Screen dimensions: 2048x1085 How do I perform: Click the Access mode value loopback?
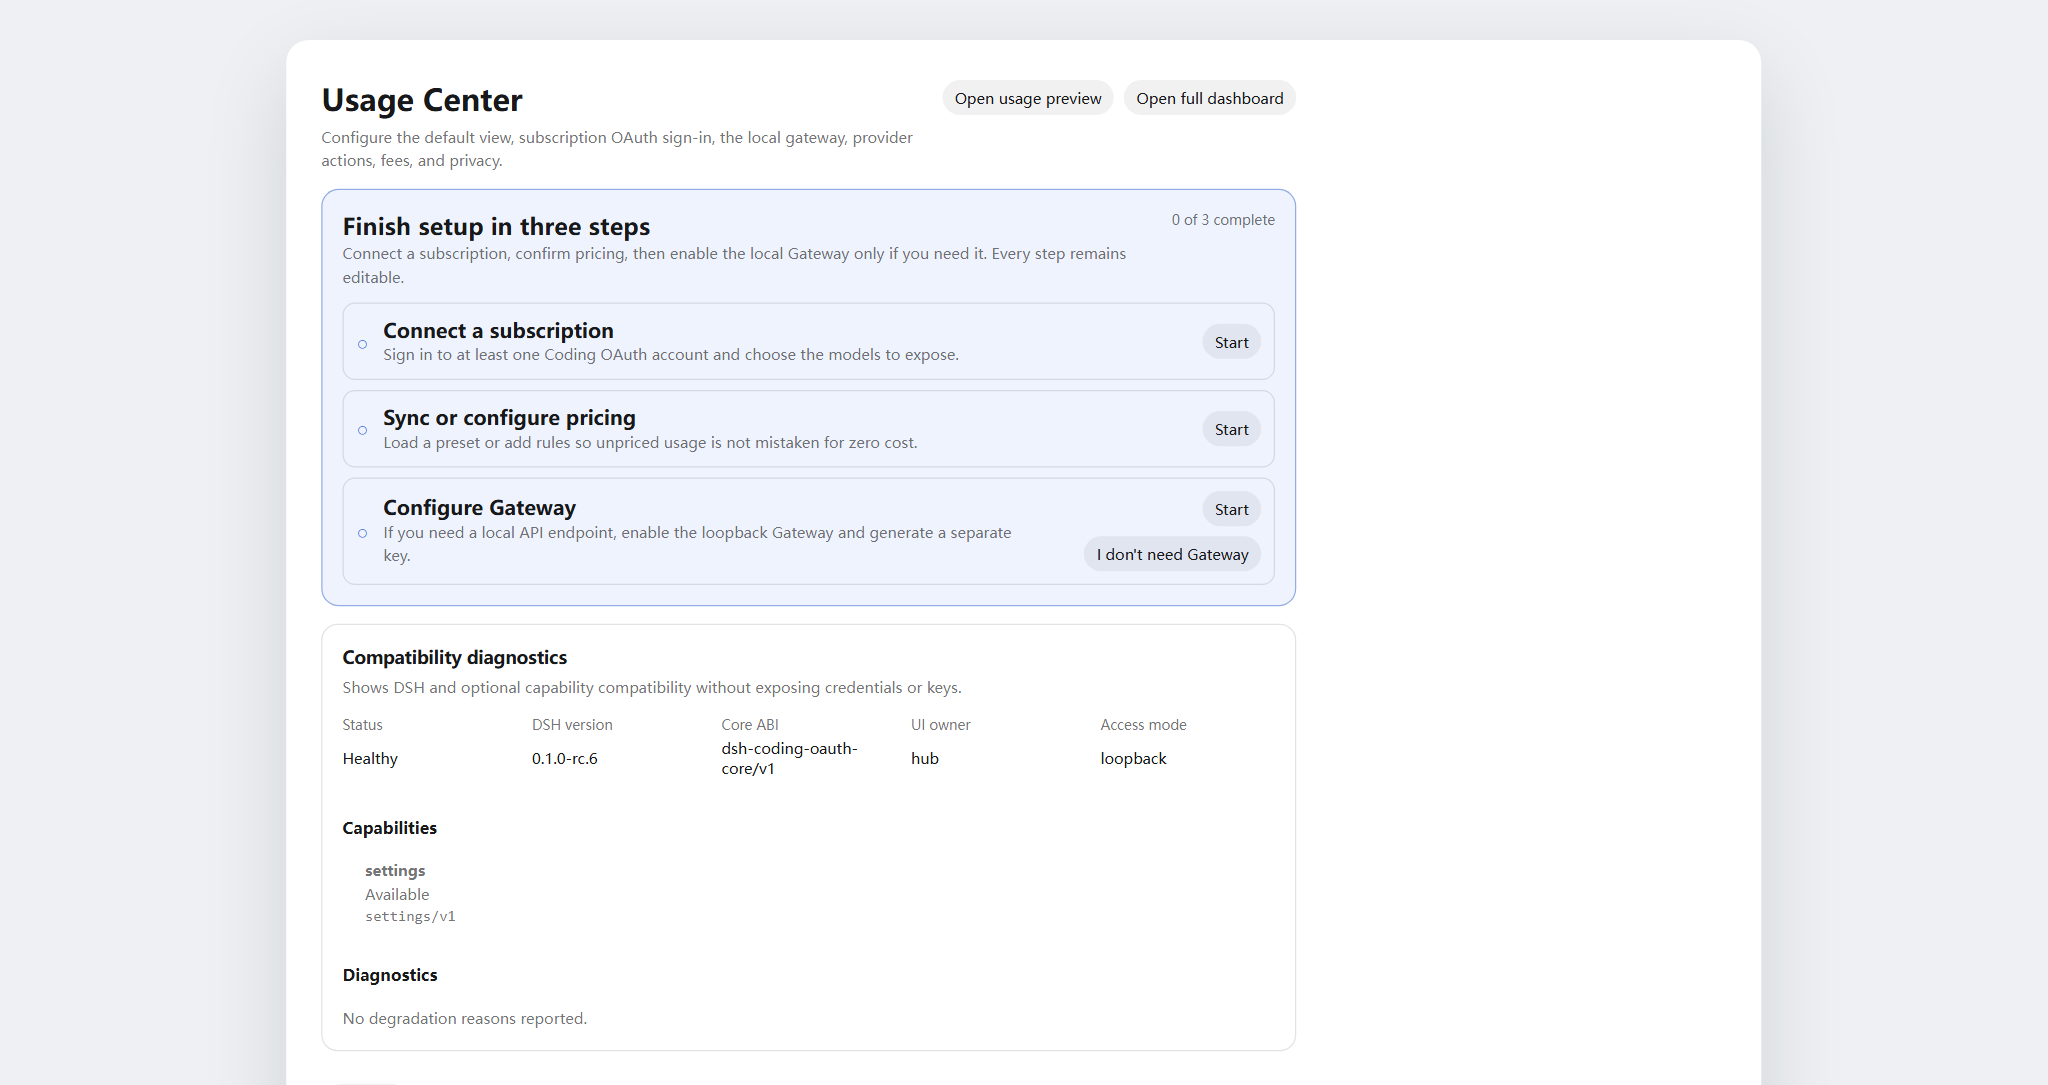coord(1133,758)
